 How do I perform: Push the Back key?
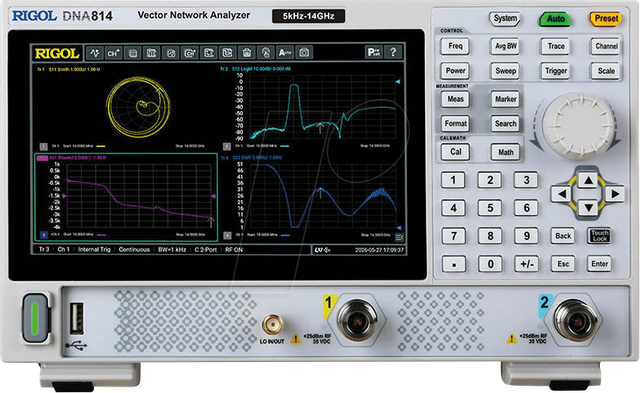click(x=563, y=236)
